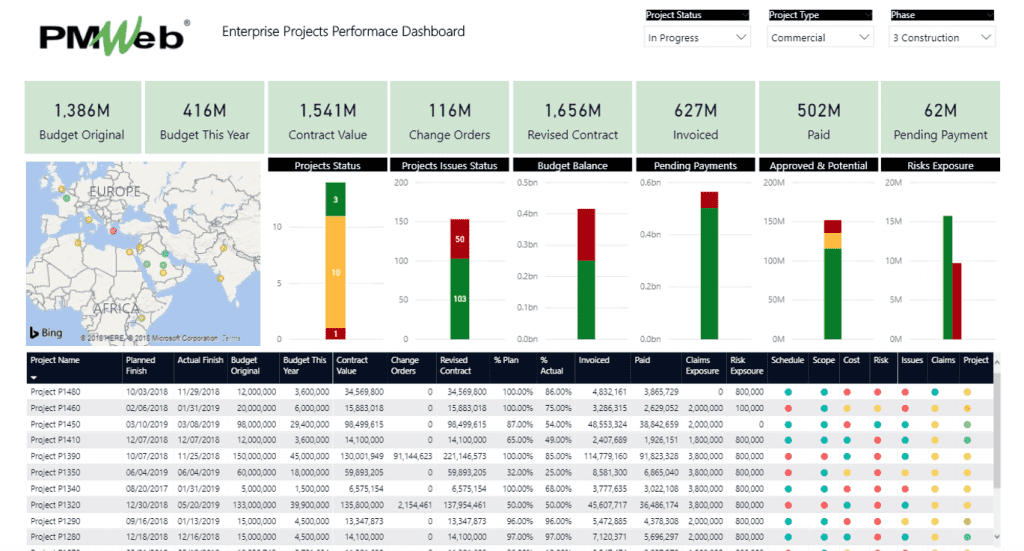Click Project status dot for Project P1450

point(967,424)
